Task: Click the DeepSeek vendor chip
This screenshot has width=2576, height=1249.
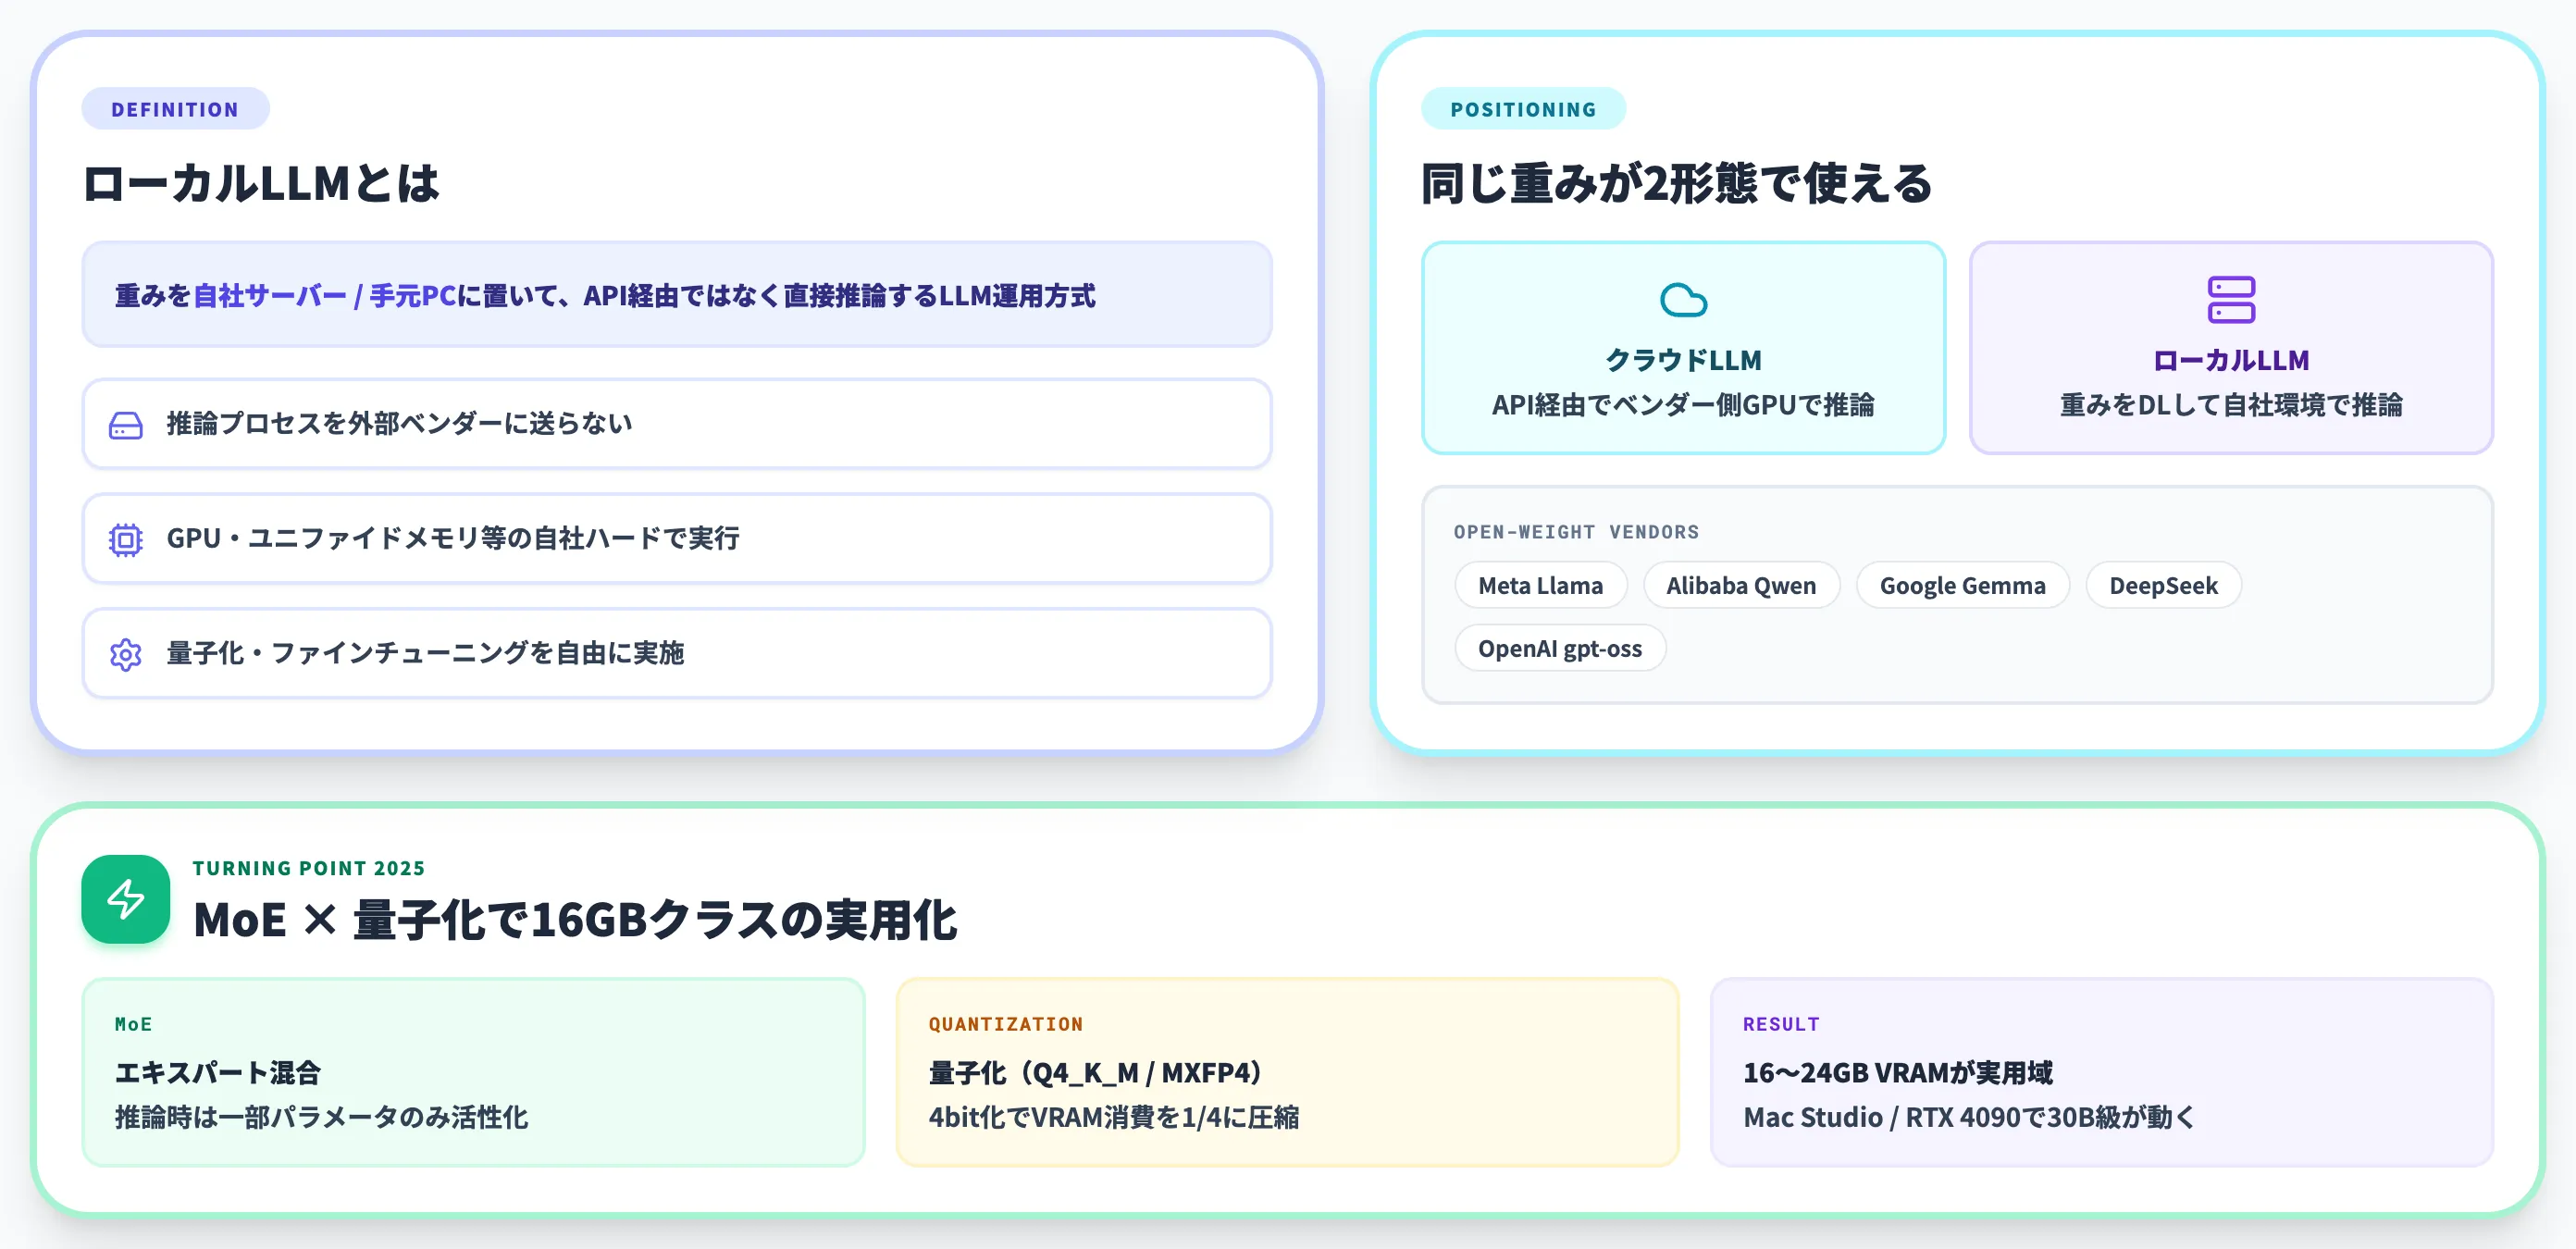Action: [x=2163, y=585]
